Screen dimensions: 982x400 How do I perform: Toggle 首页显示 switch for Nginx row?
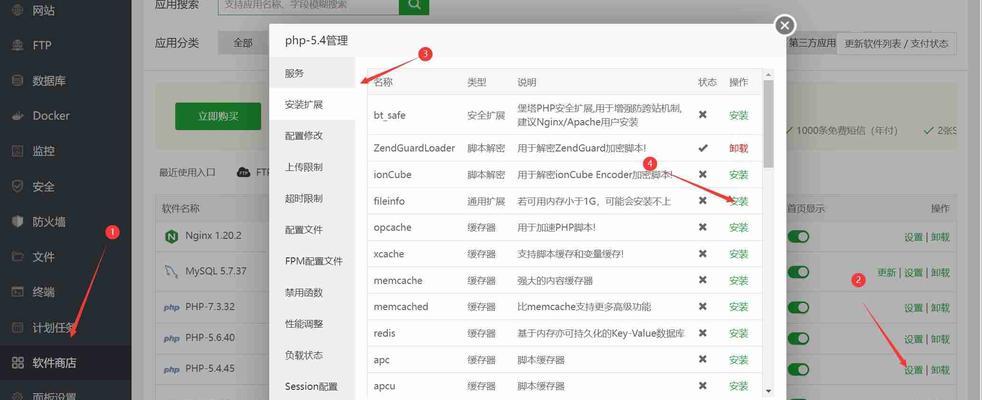[799, 237]
